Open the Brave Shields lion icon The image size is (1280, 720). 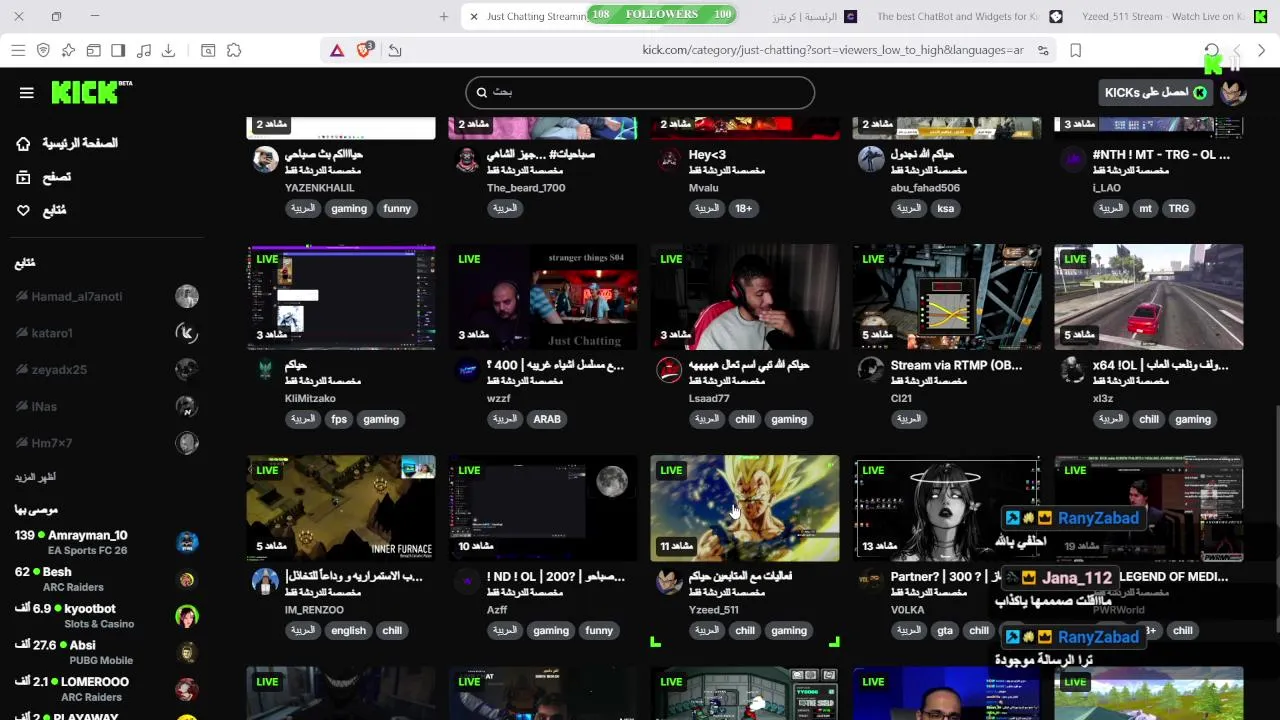coord(365,50)
